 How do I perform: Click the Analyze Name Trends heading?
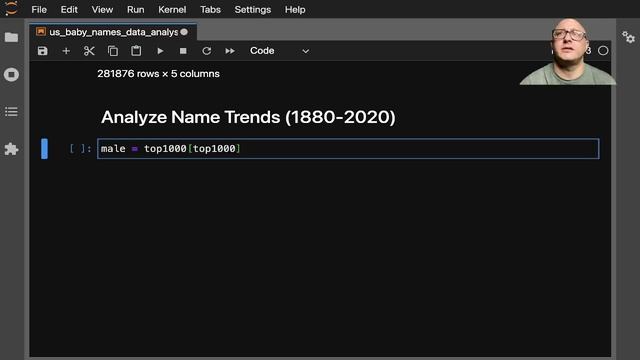point(248,117)
